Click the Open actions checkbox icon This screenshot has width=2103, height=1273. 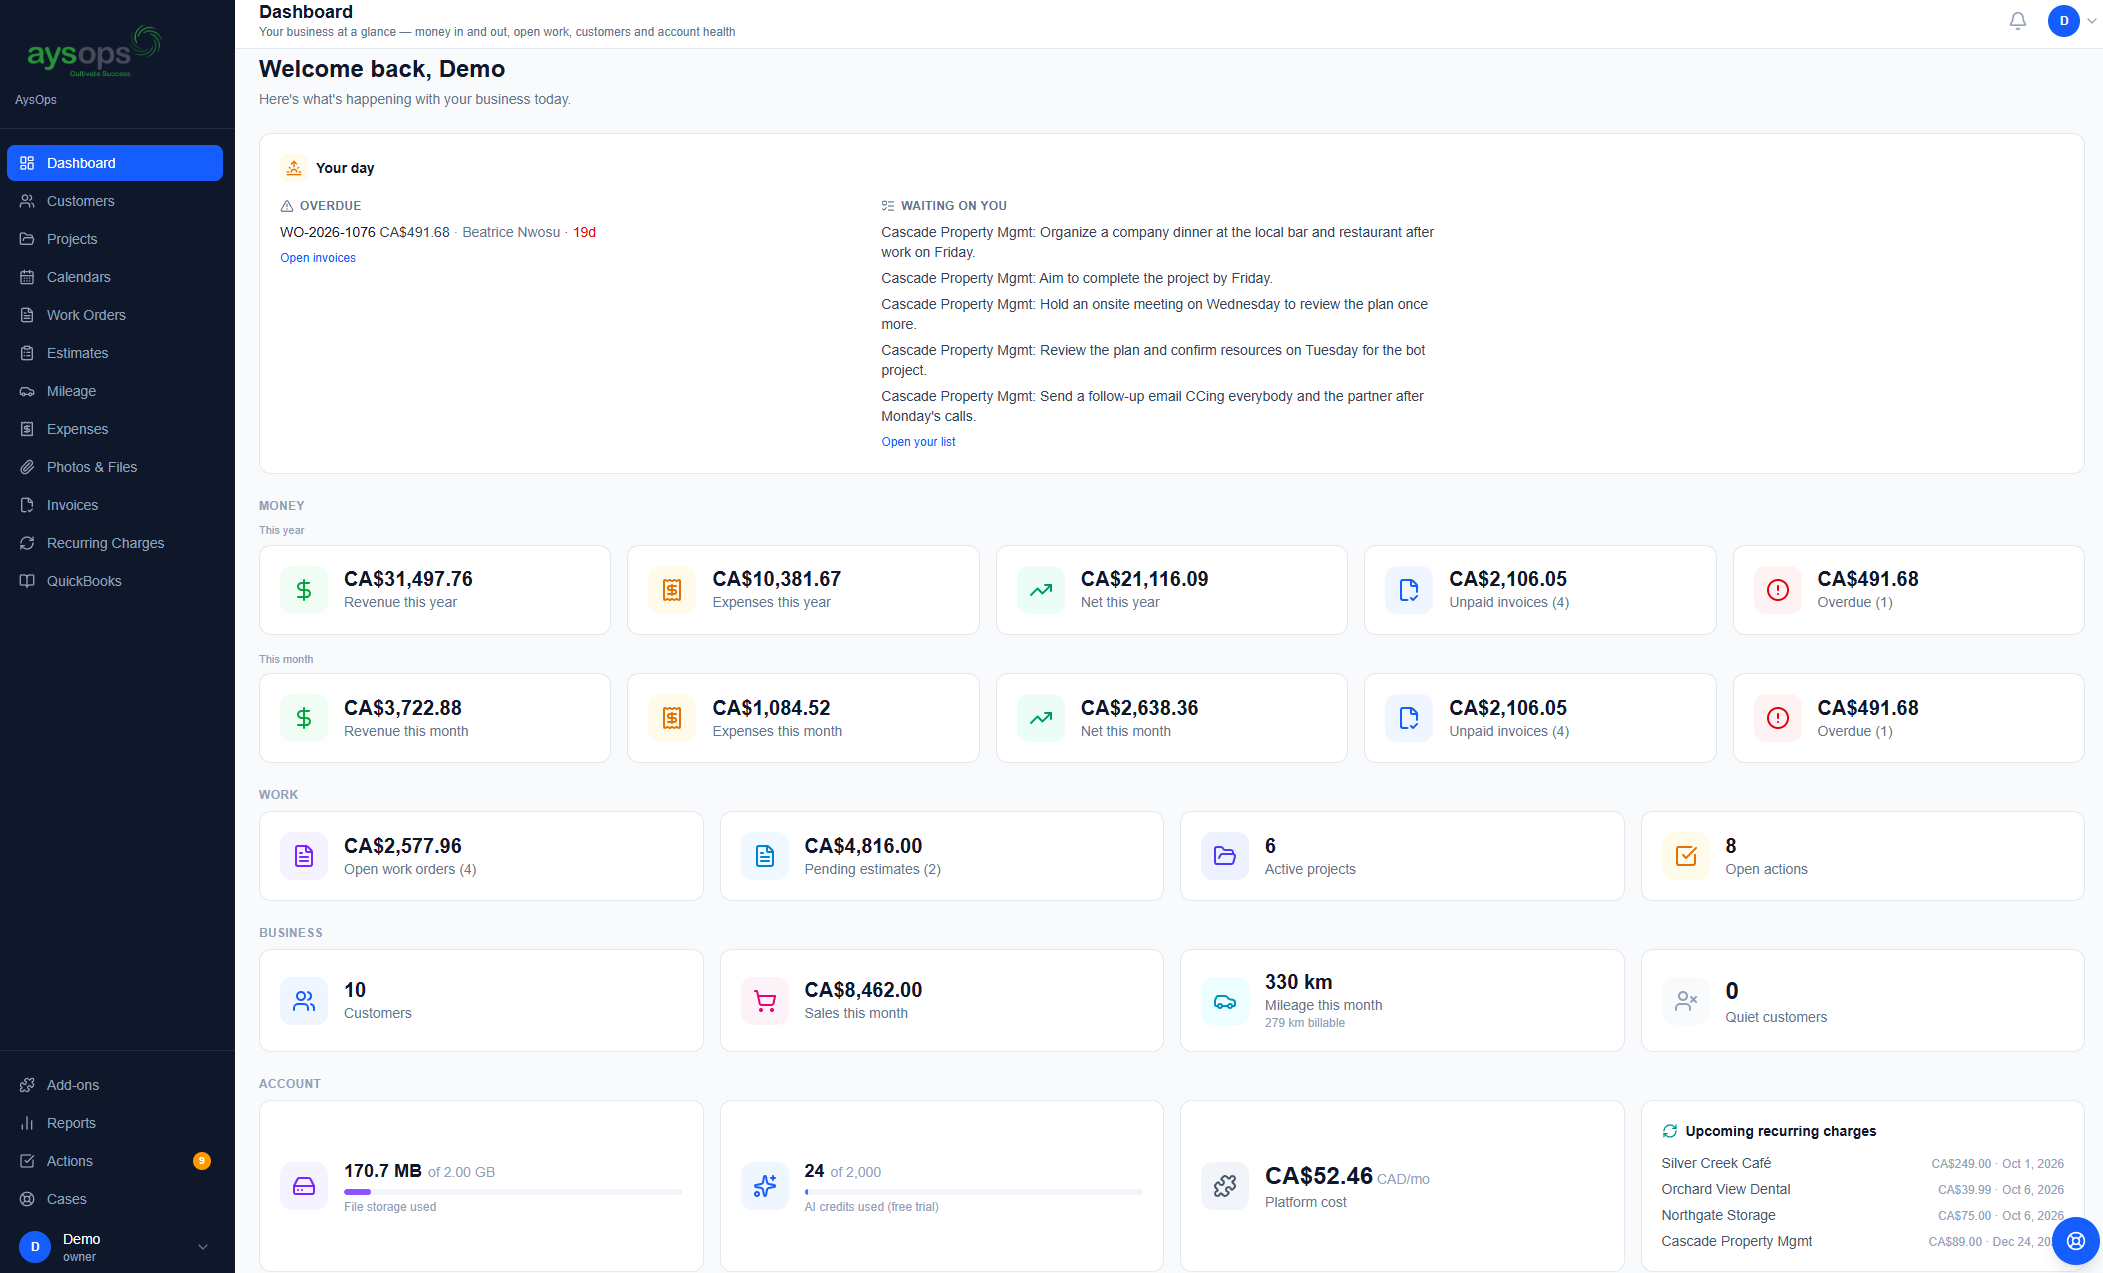coord(1686,856)
